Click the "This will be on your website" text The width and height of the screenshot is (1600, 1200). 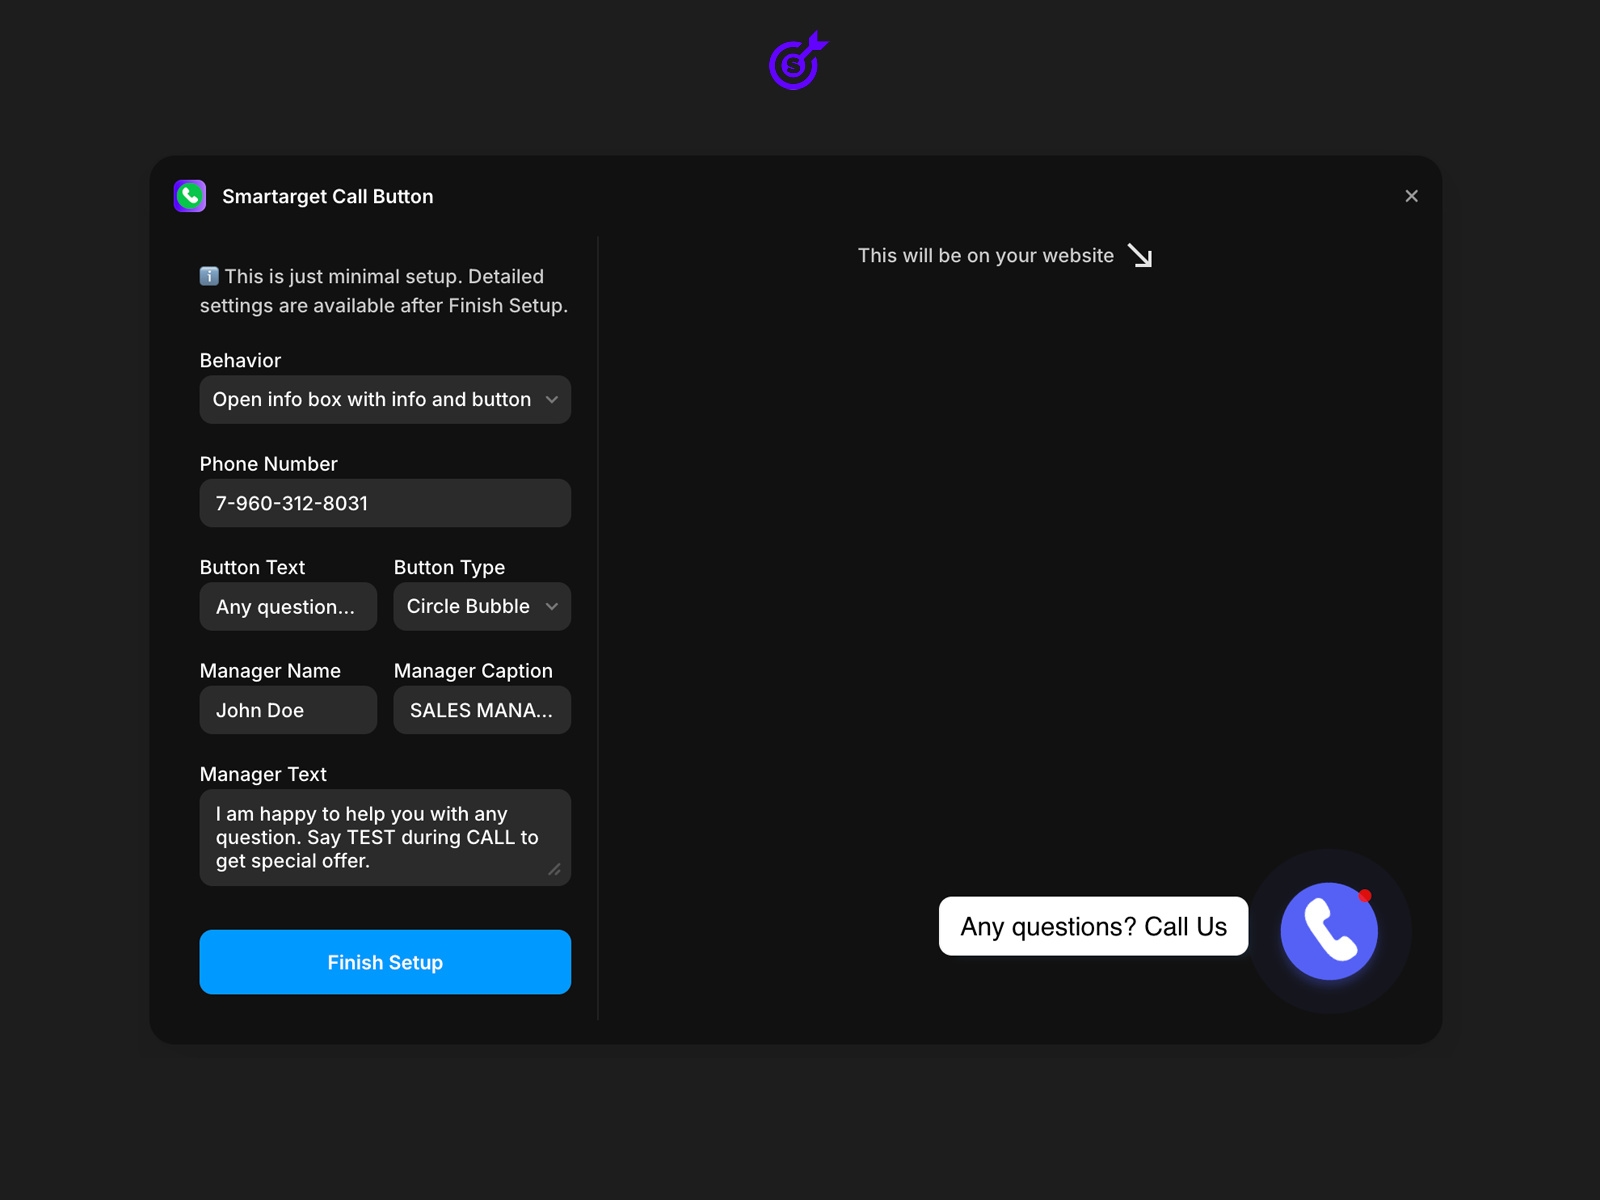click(985, 256)
